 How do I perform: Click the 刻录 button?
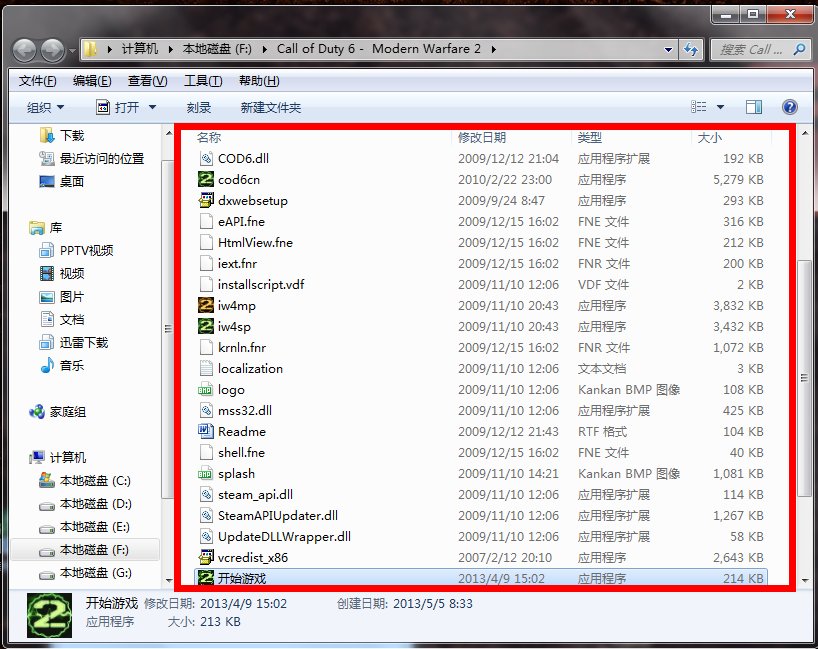click(x=198, y=108)
